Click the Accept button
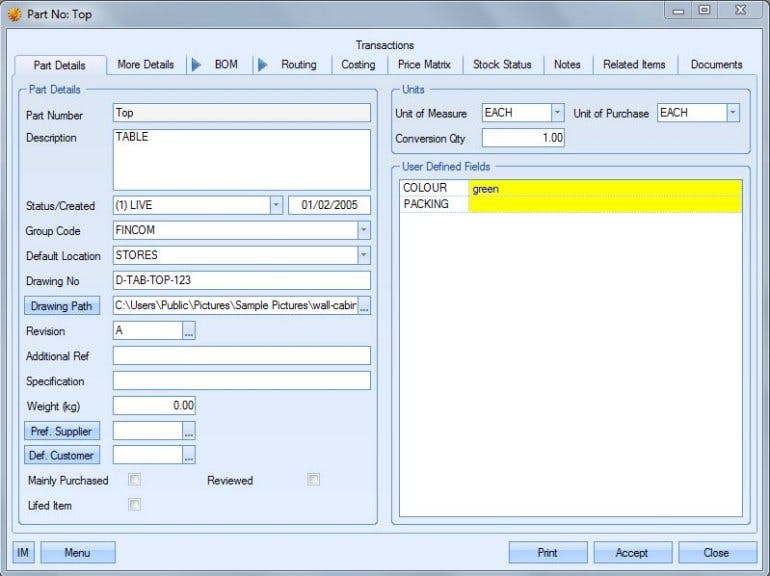Image resolution: width=770 pixels, height=576 pixels. pos(632,552)
